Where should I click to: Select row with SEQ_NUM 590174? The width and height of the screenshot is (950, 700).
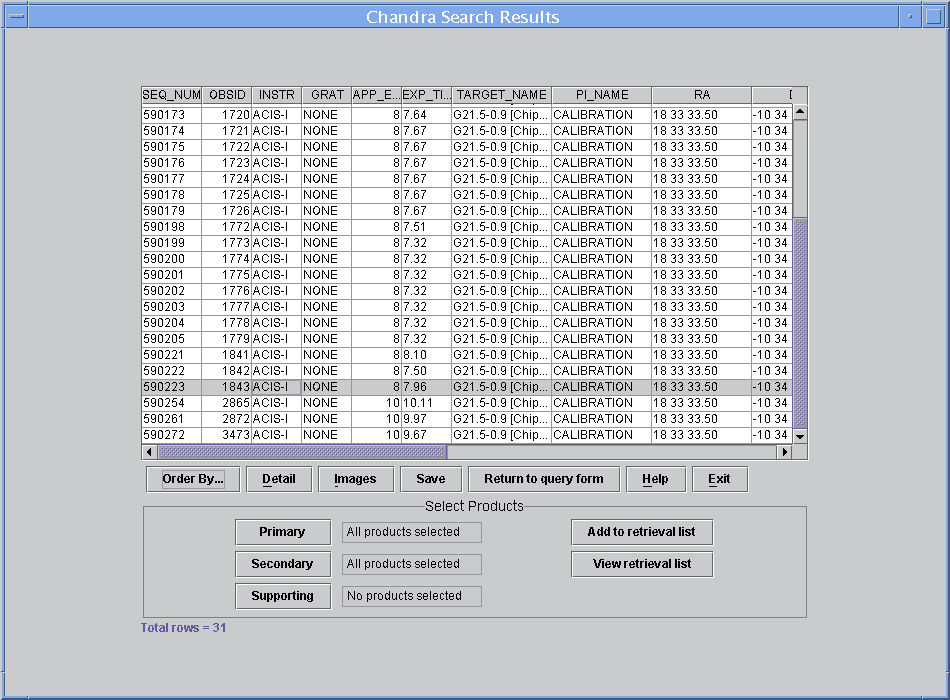(x=467, y=131)
